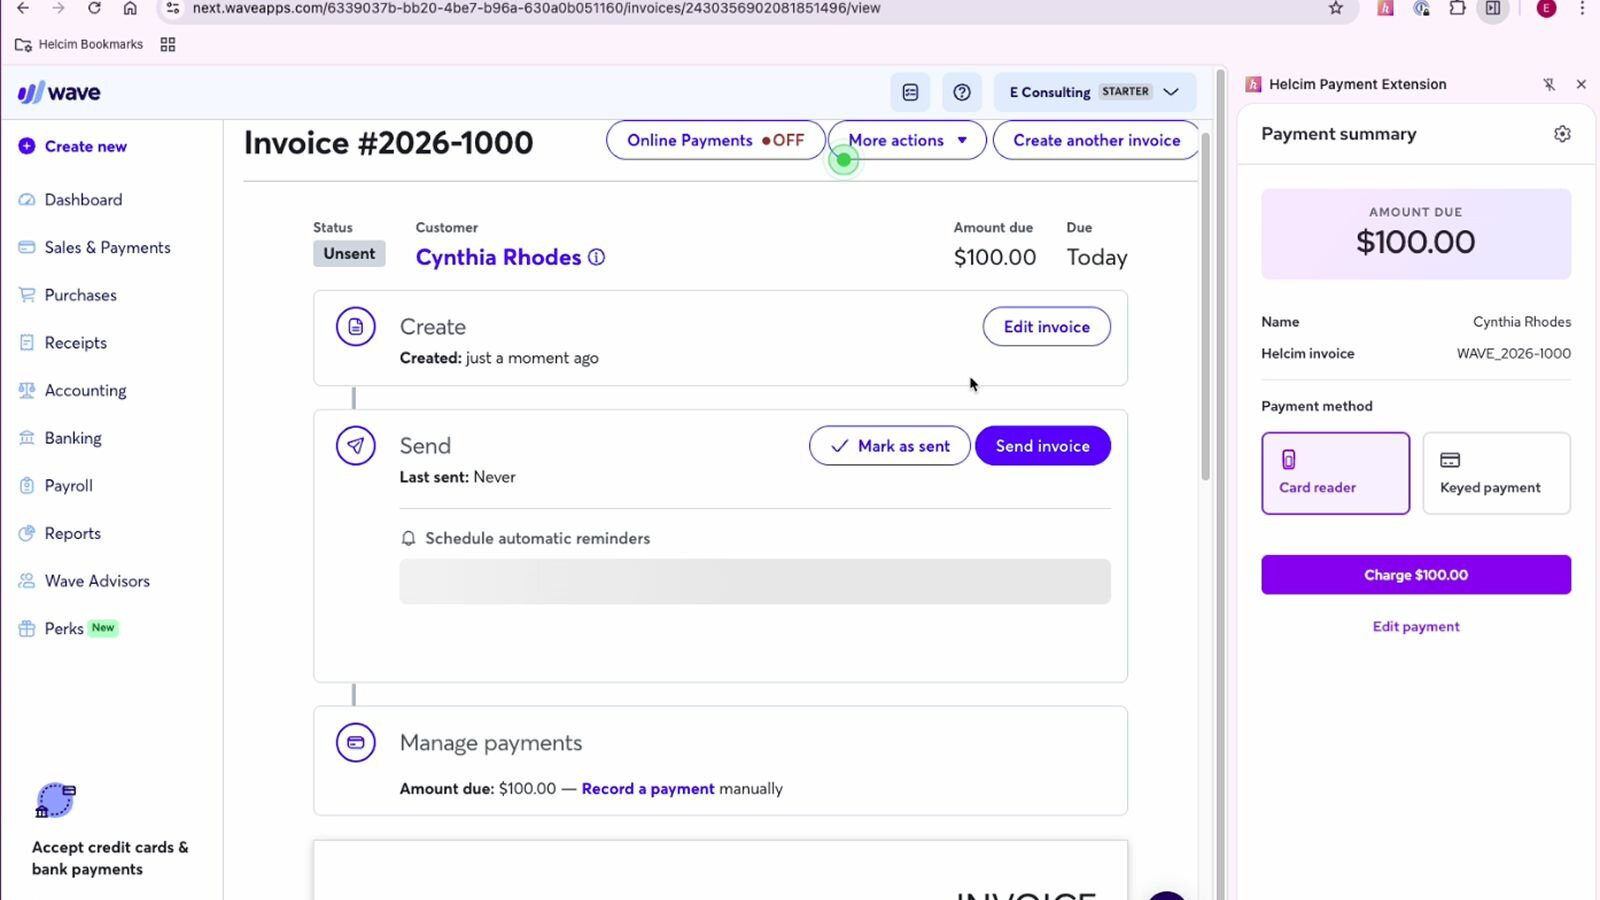
Task: Click the page vertical scrollbar
Action: coord(1205,300)
